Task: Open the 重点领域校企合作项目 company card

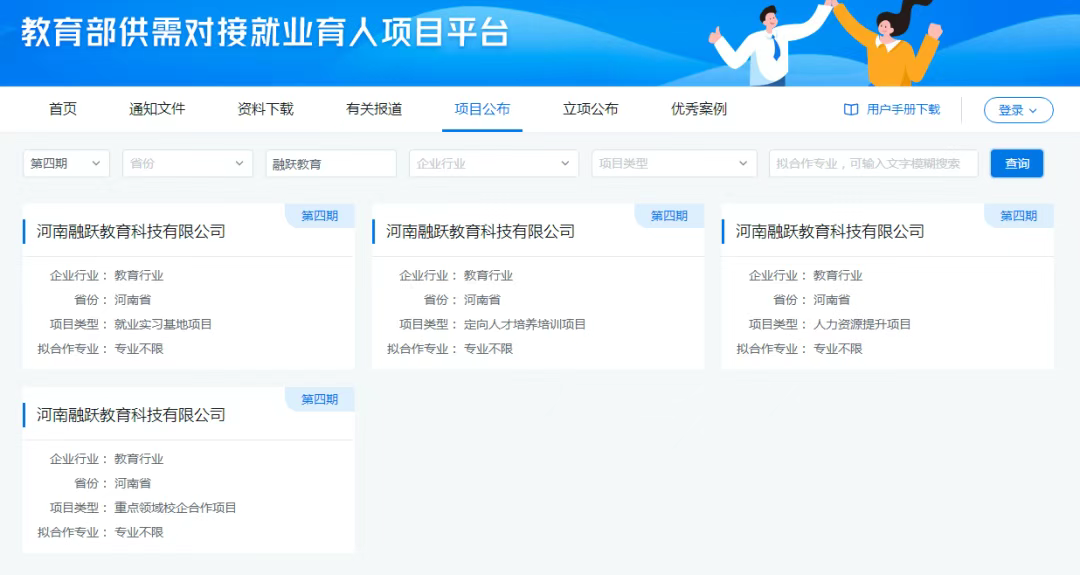Action: 188,470
